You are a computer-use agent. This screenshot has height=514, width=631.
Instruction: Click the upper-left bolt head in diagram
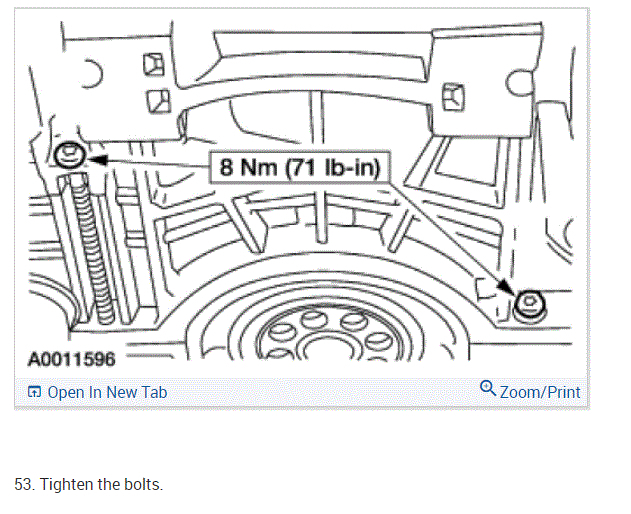point(70,155)
